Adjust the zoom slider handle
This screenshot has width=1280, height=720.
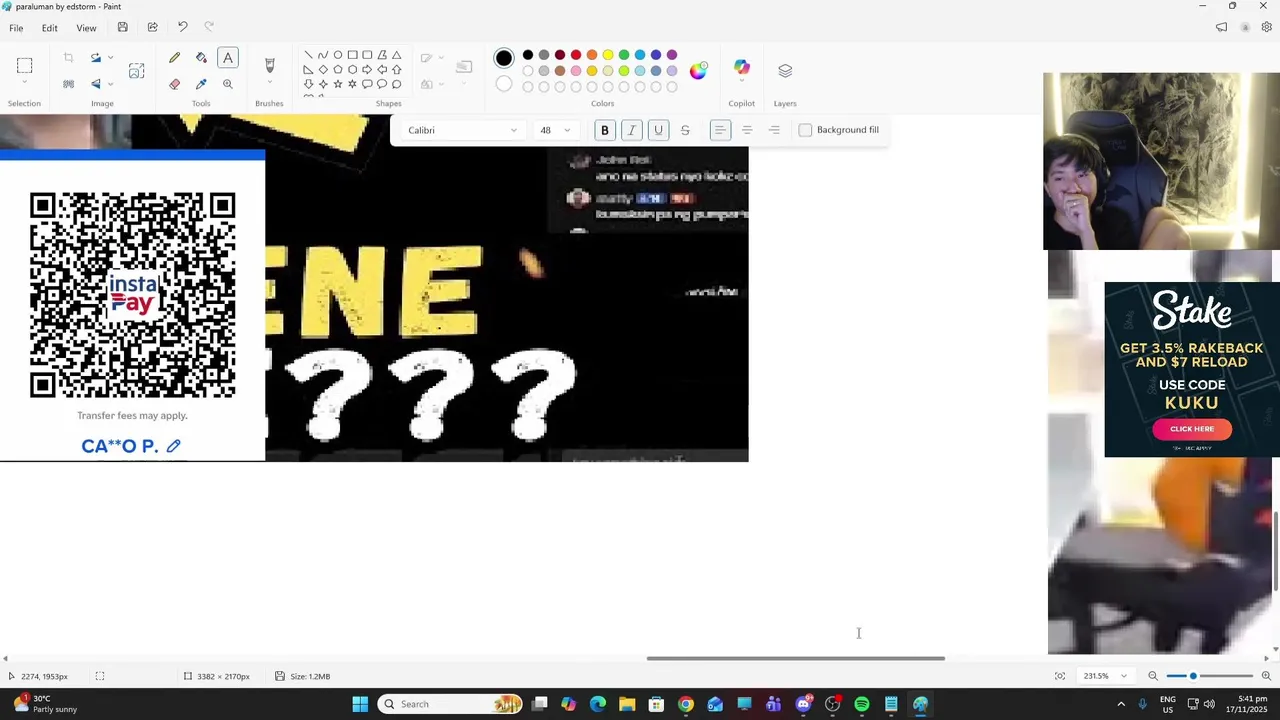[x=1192, y=676]
